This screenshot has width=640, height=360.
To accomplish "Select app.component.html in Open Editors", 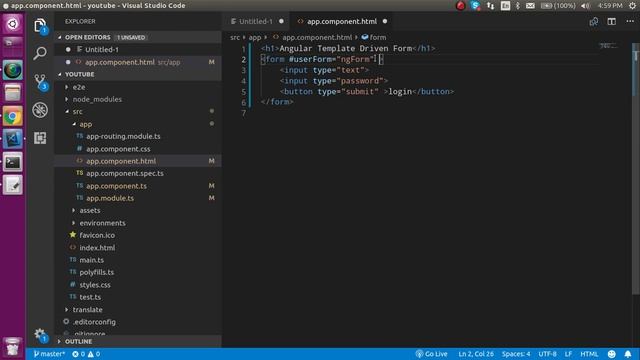I will coord(138,62).
